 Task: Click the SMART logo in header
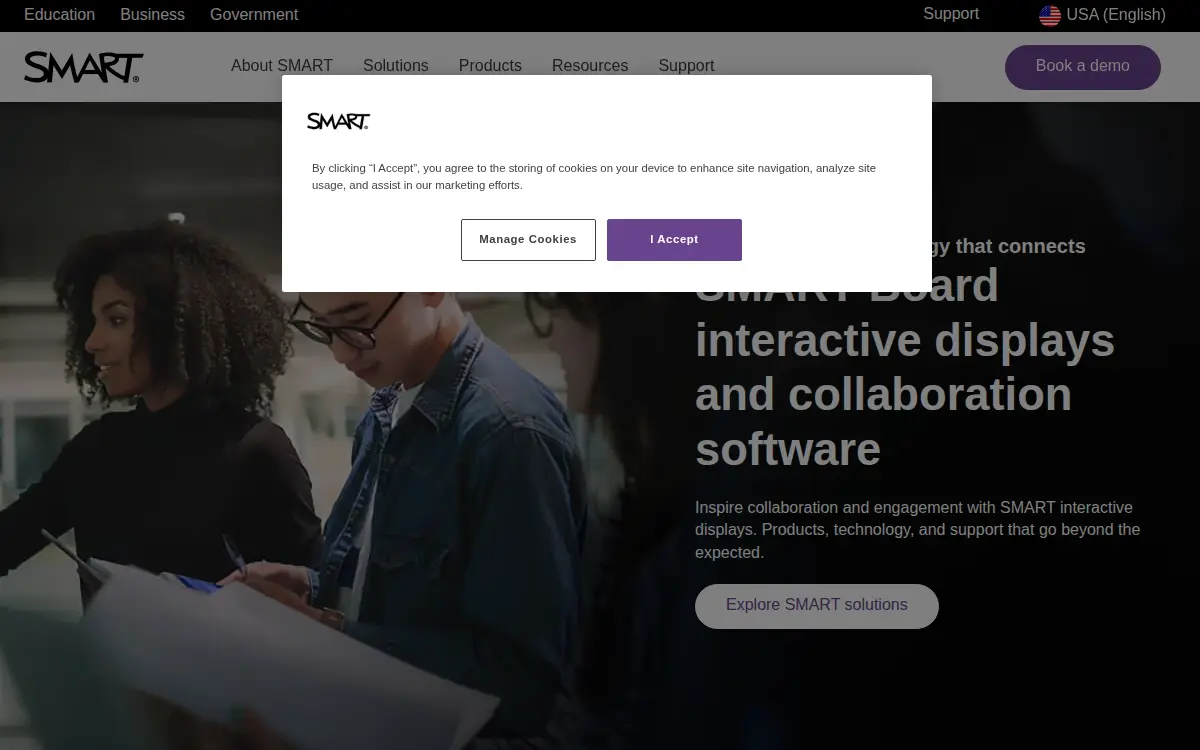84,67
